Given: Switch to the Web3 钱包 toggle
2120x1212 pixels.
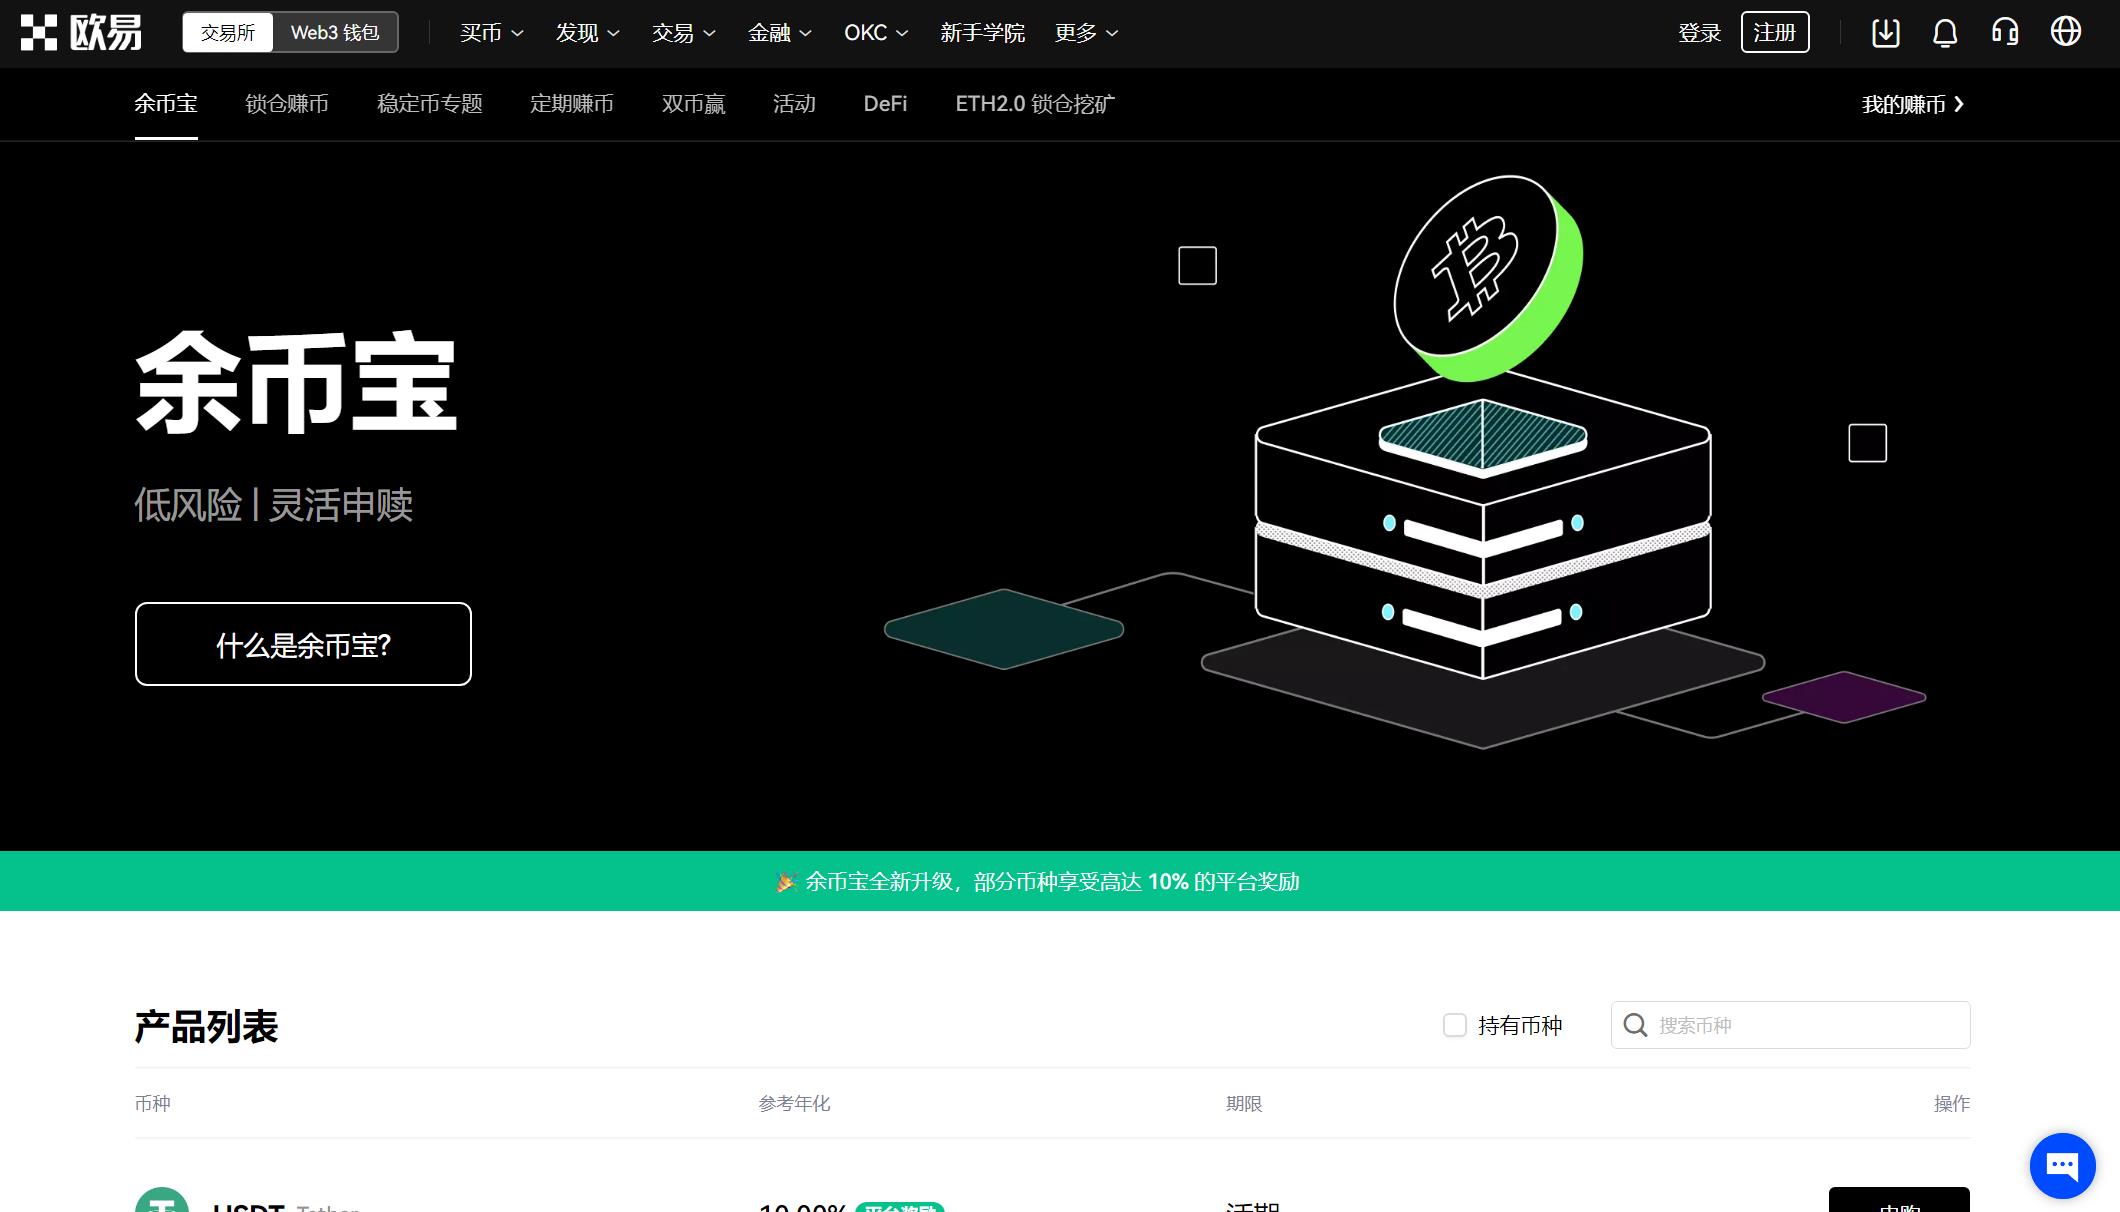Looking at the screenshot, I should [335, 33].
